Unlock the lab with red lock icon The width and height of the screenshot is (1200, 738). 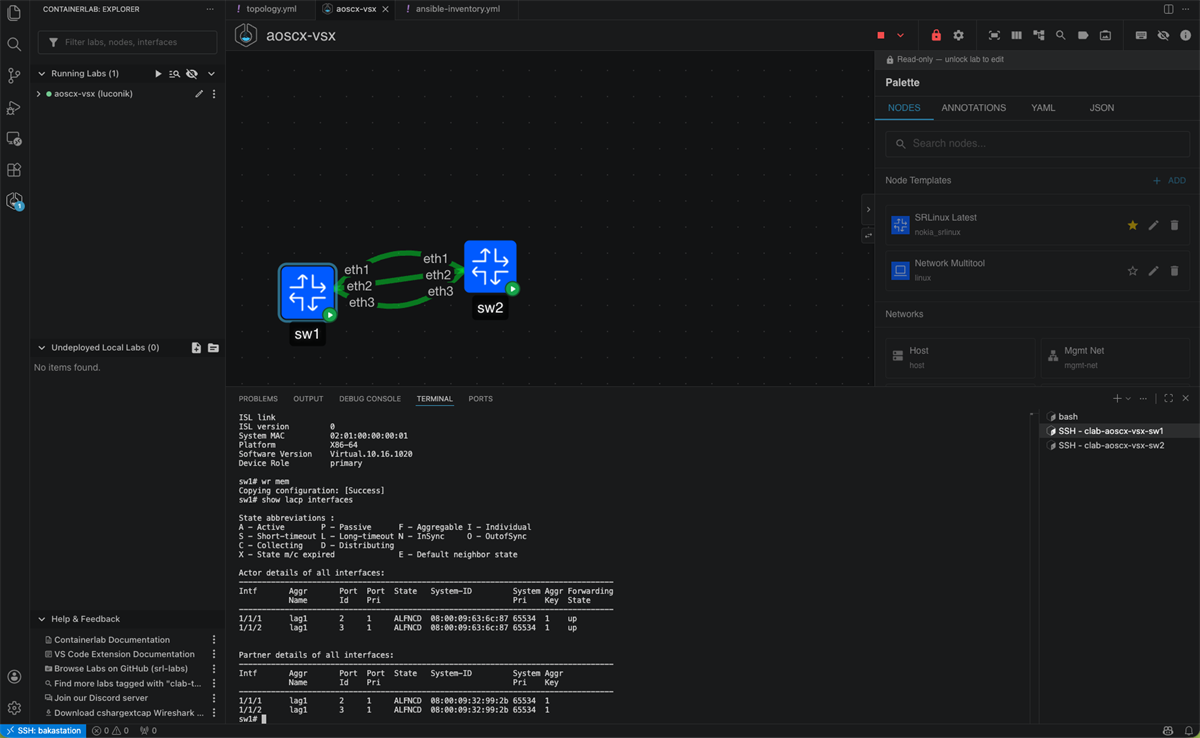coord(936,36)
